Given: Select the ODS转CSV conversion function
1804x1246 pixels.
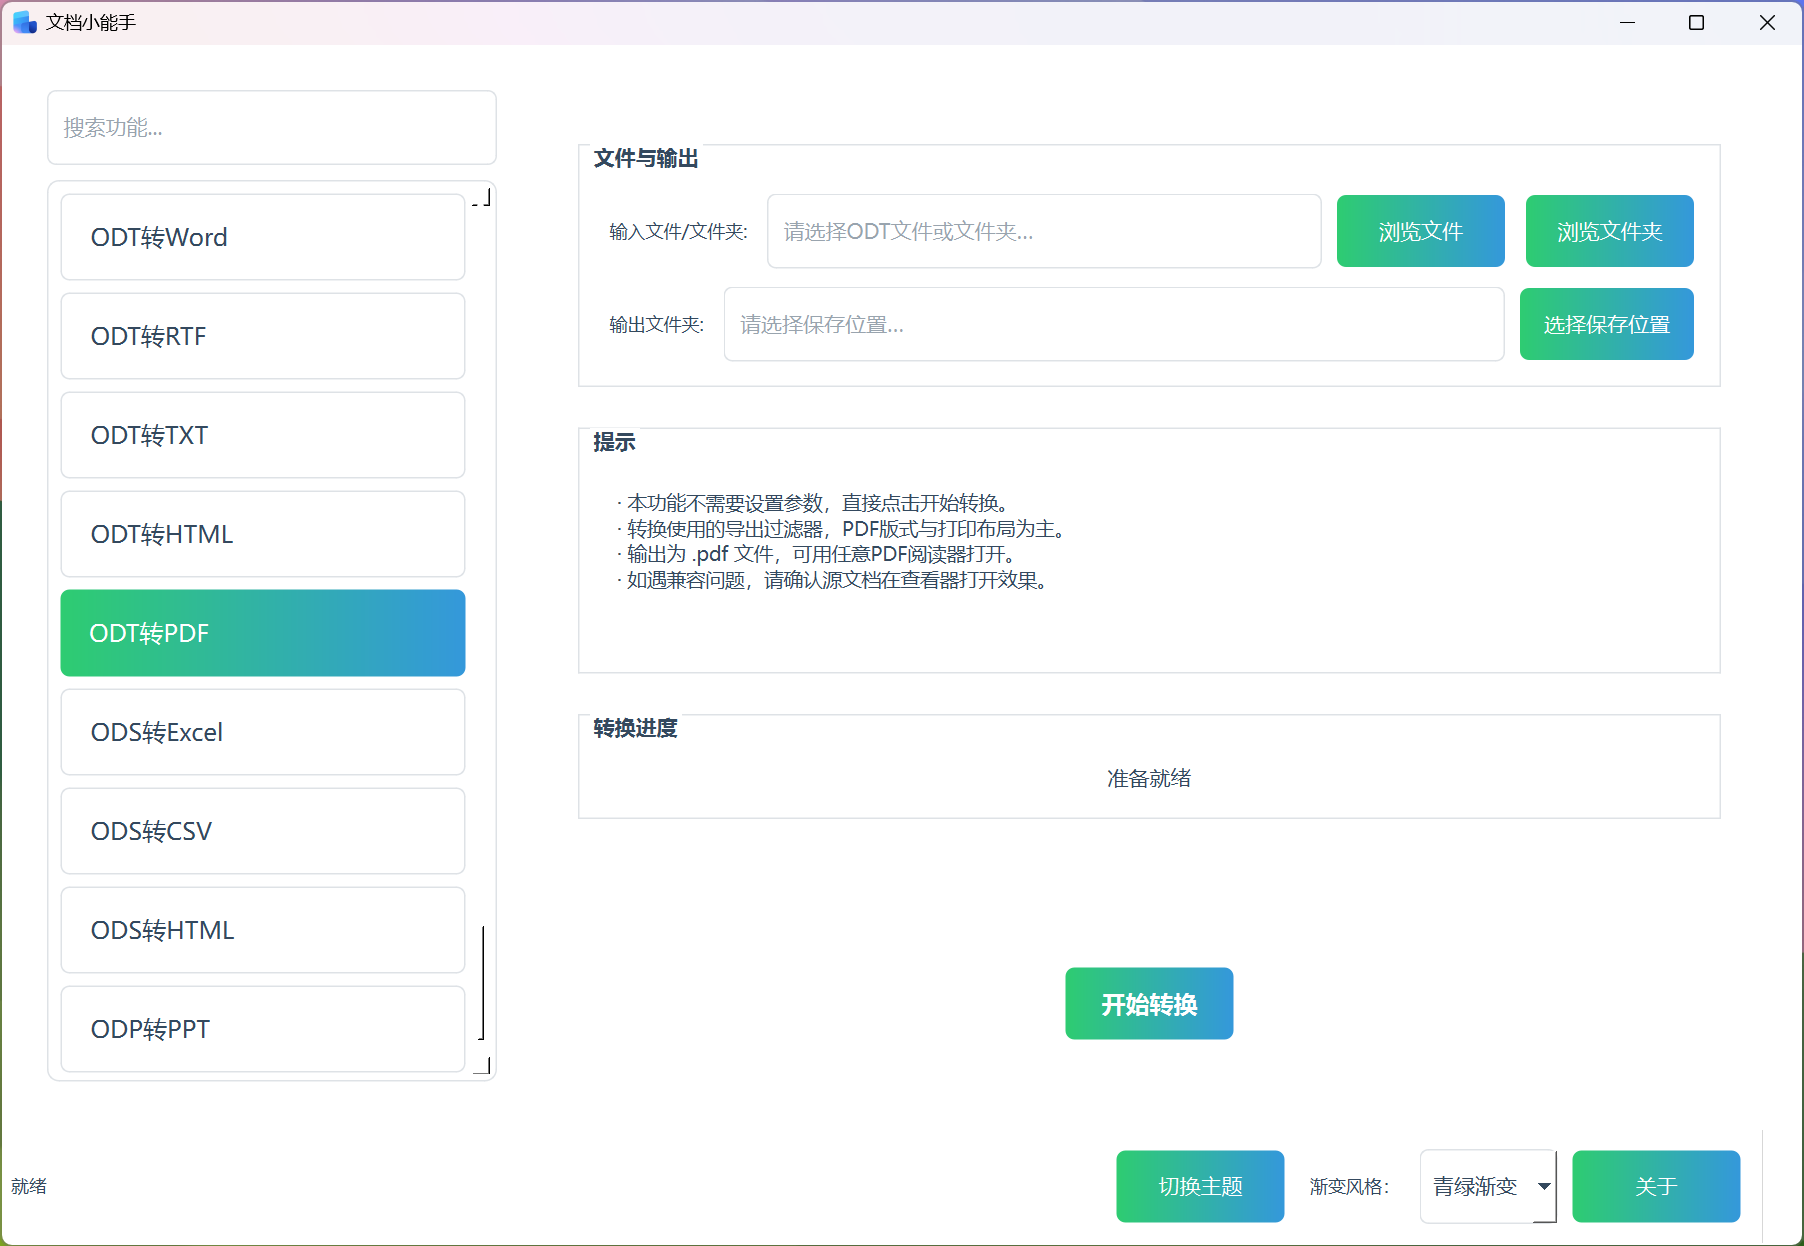Looking at the screenshot, I should coord(262,831).
